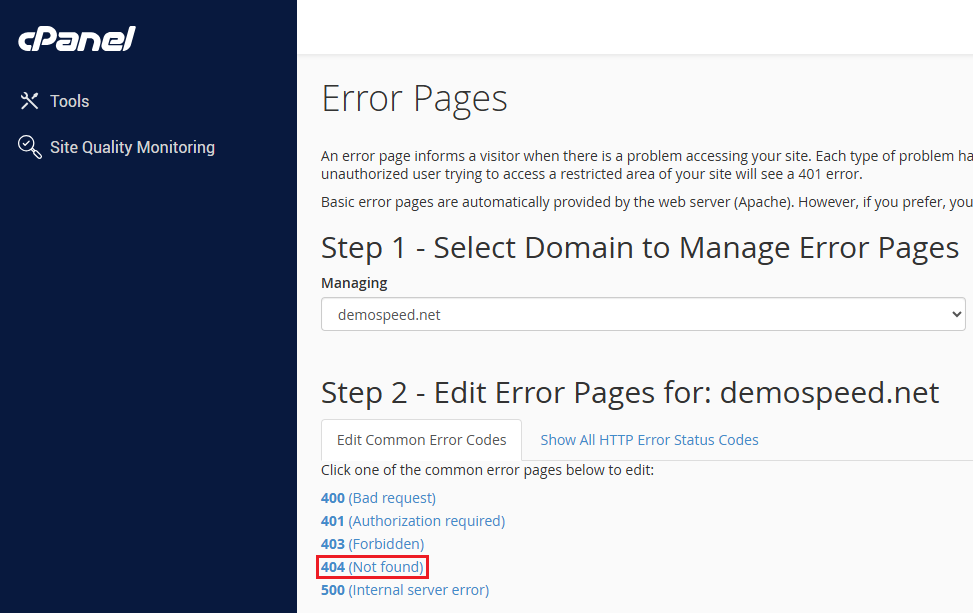Click the Step 1 Select Domain heading
973x613 pixels.
pos(639,247)
